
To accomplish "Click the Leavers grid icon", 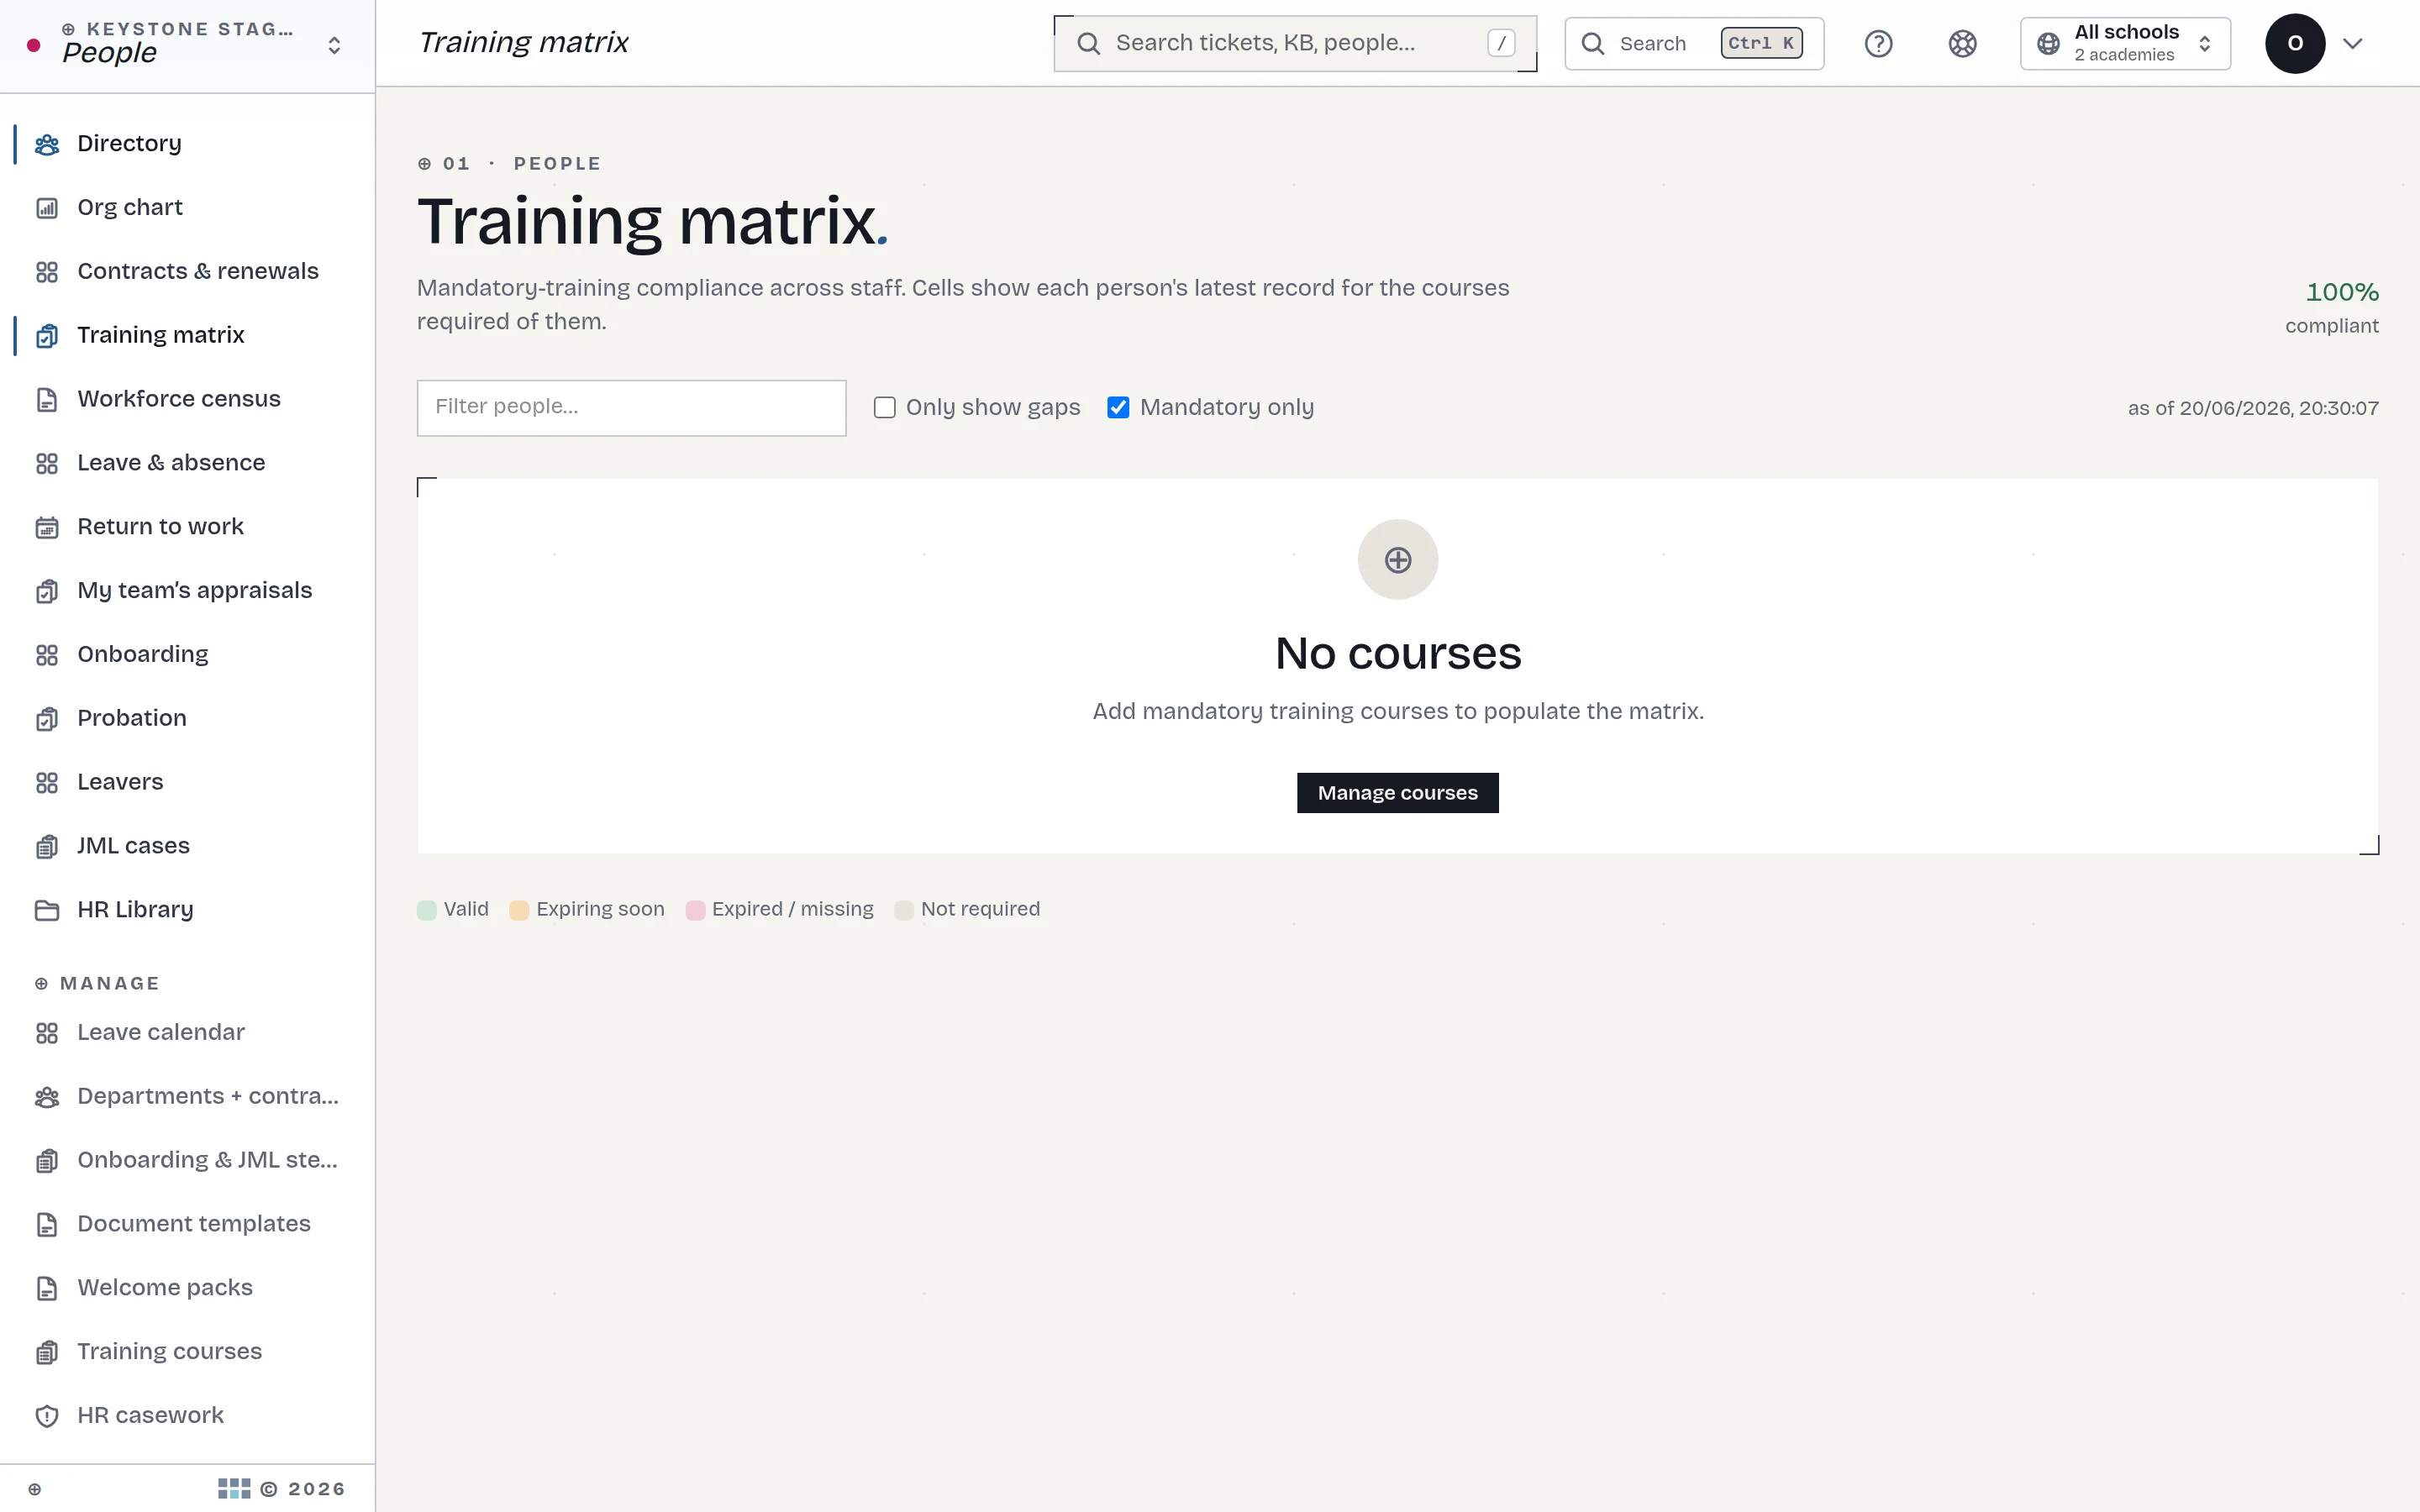I will [47, 783].
